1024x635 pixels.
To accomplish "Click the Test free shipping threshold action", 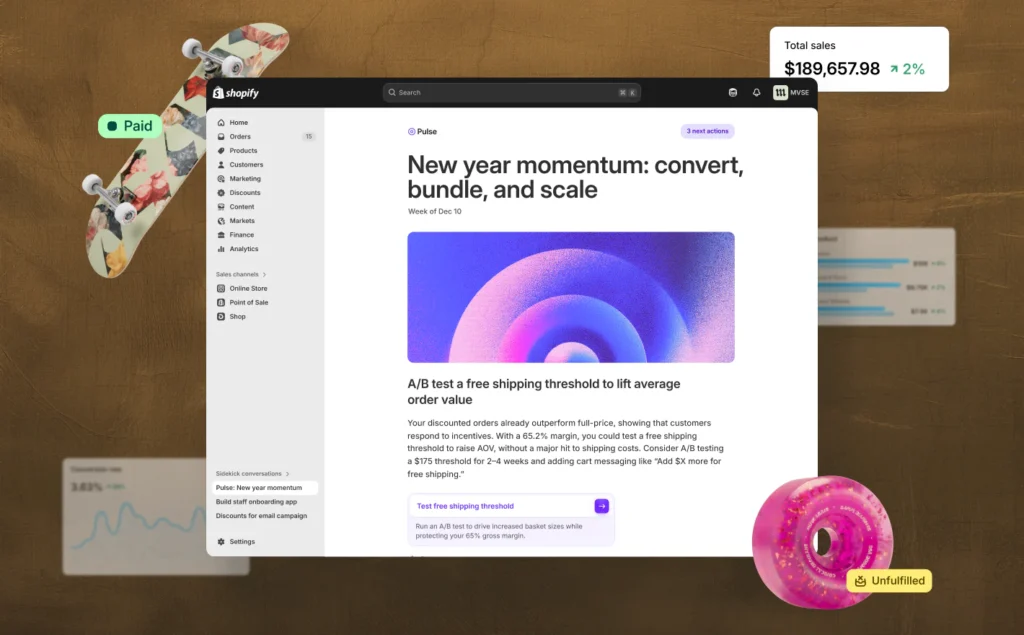I will pos(465,506).
